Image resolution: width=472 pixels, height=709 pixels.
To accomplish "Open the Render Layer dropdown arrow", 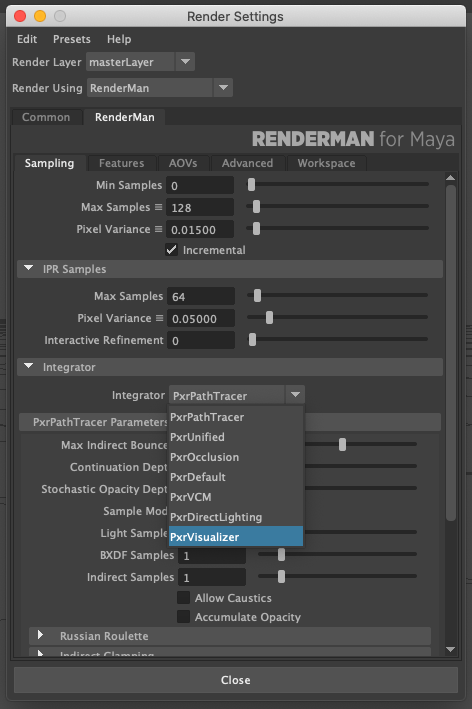I will click(x=185, y=61).
